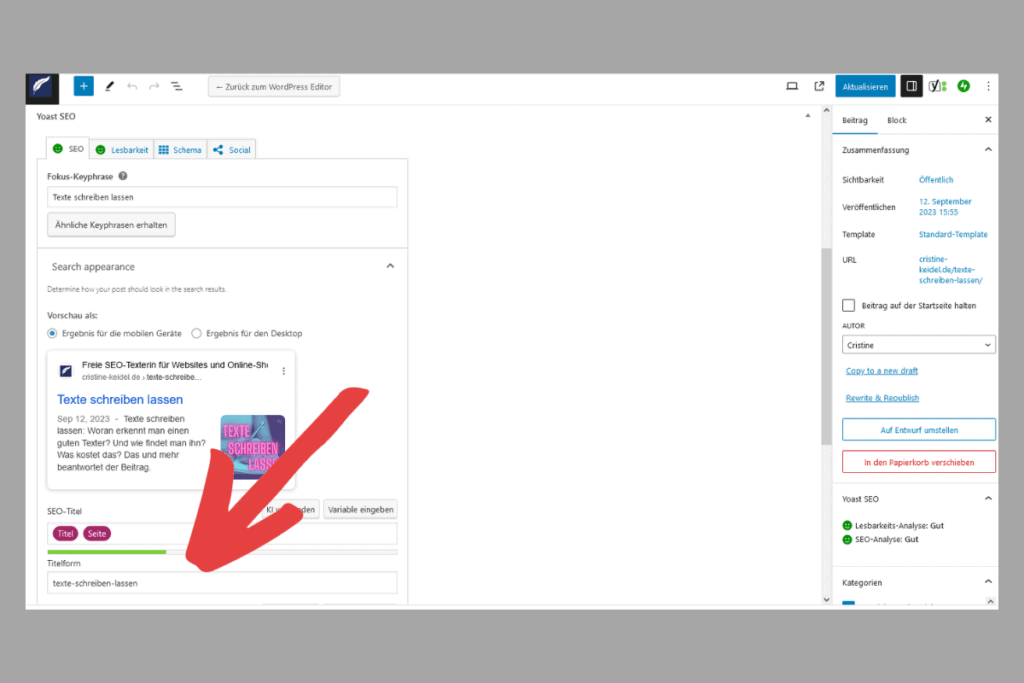Screen dimensions: 1024x683
Task: Click 'Ähnliche Keyphrasen erhalten' button
Action: click(111, 225)
